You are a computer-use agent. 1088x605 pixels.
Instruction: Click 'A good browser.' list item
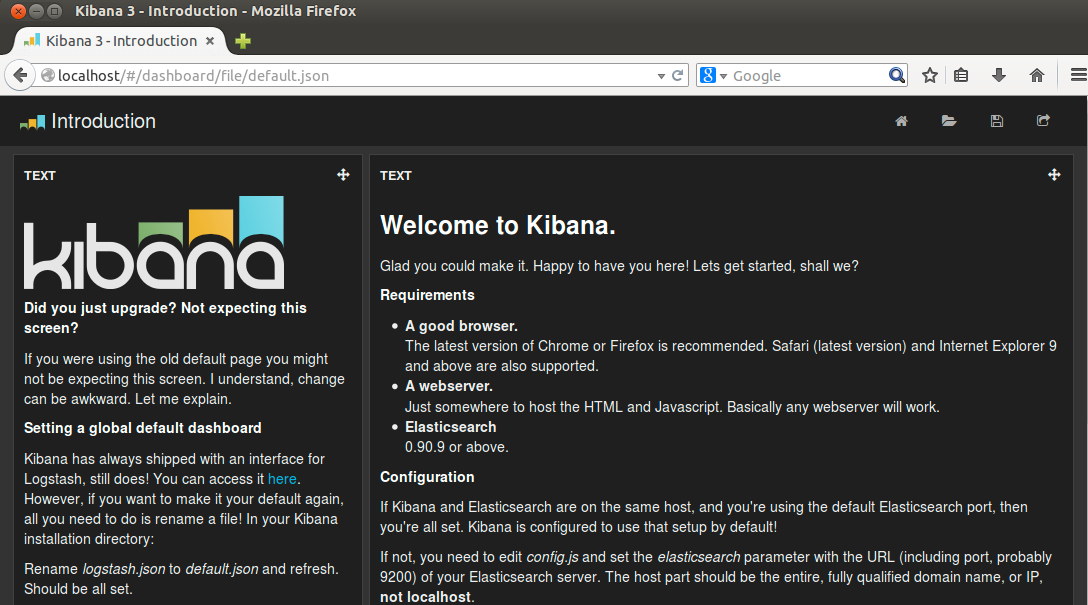(x=461, y=326)
